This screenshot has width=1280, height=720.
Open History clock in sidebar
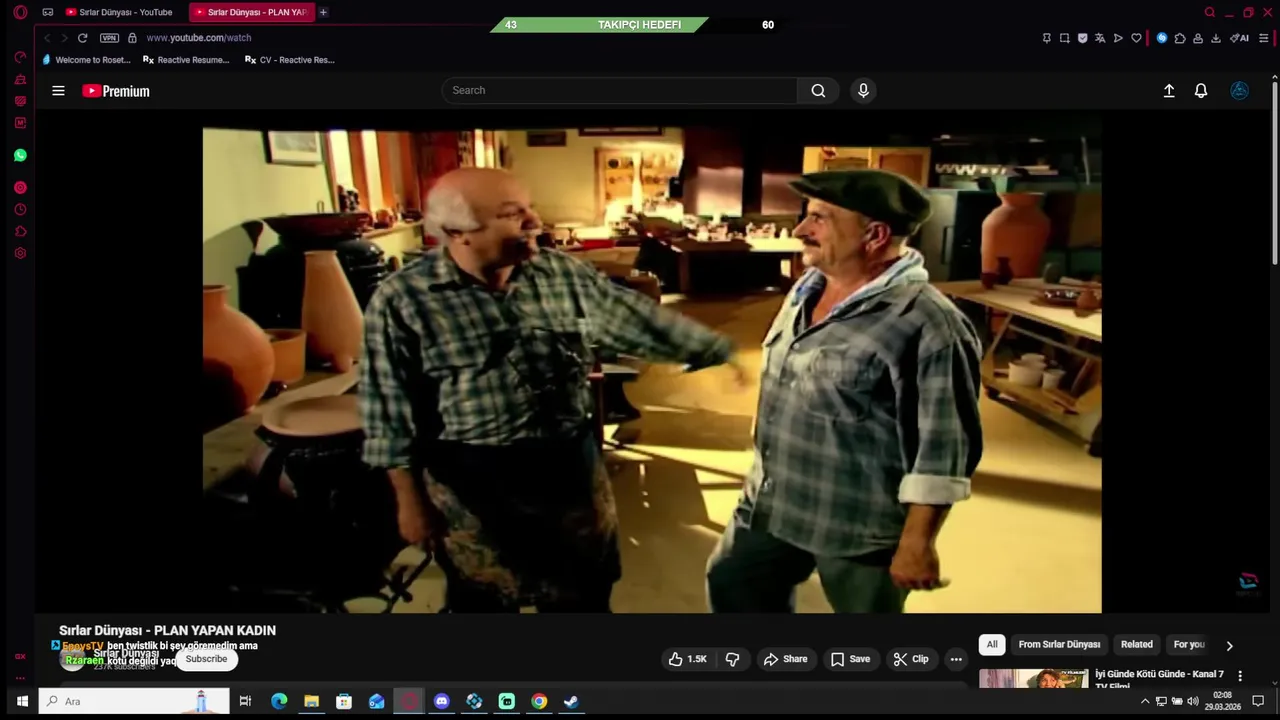[20, 210]
